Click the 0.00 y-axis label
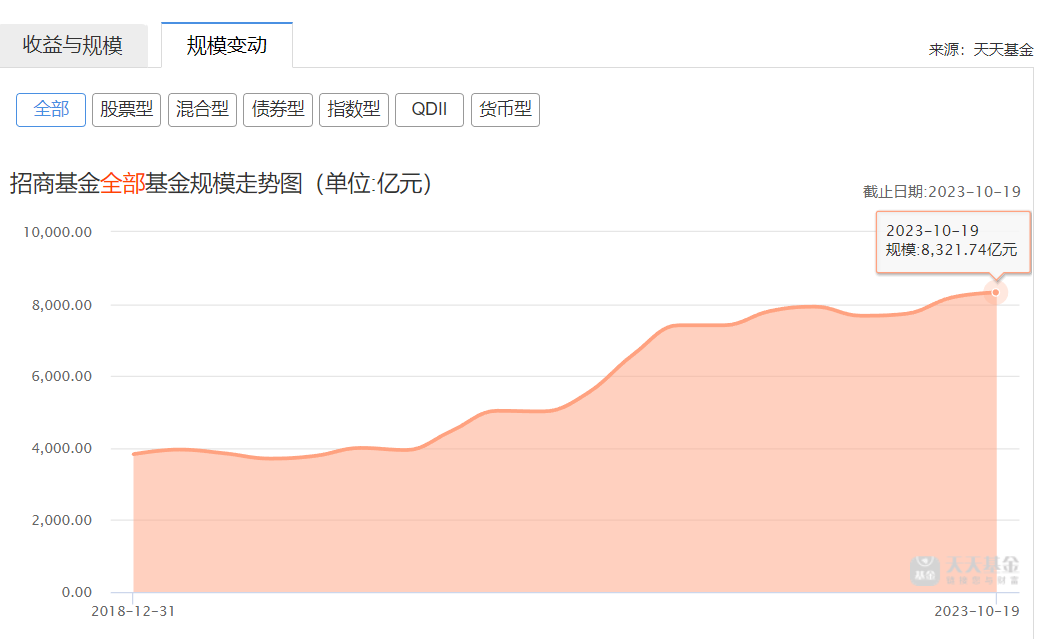1042x639 pixels. coord(77,592)
